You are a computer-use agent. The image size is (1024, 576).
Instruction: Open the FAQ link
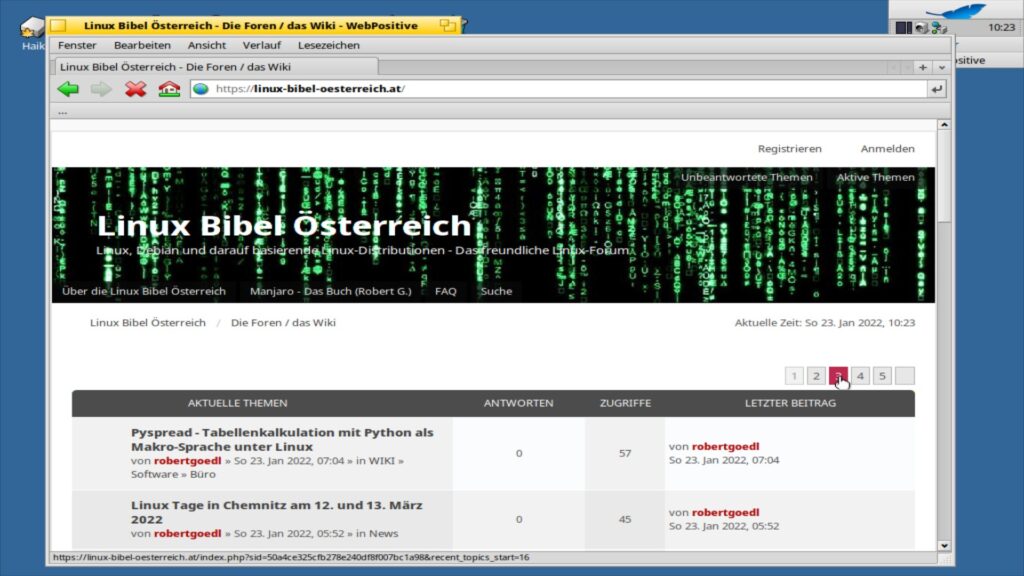pyautogui.click(x=445, y=291)
